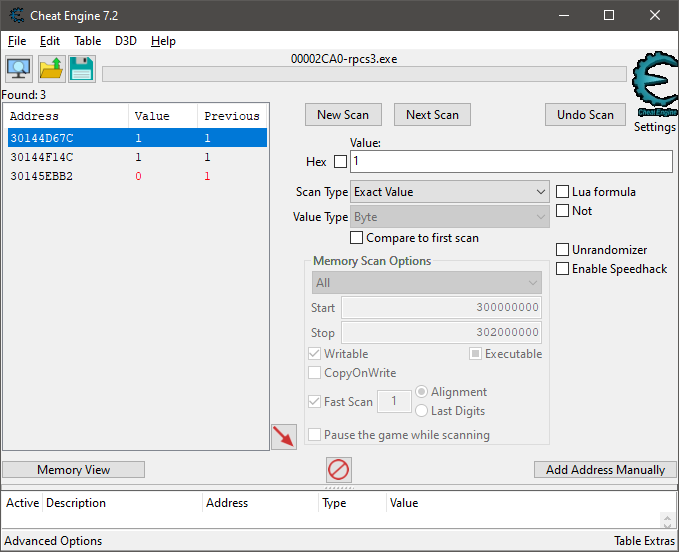Open the Edit menu
Image resolution: width=679 pixels, height=552 pixels.
click(x=50, y=41)
